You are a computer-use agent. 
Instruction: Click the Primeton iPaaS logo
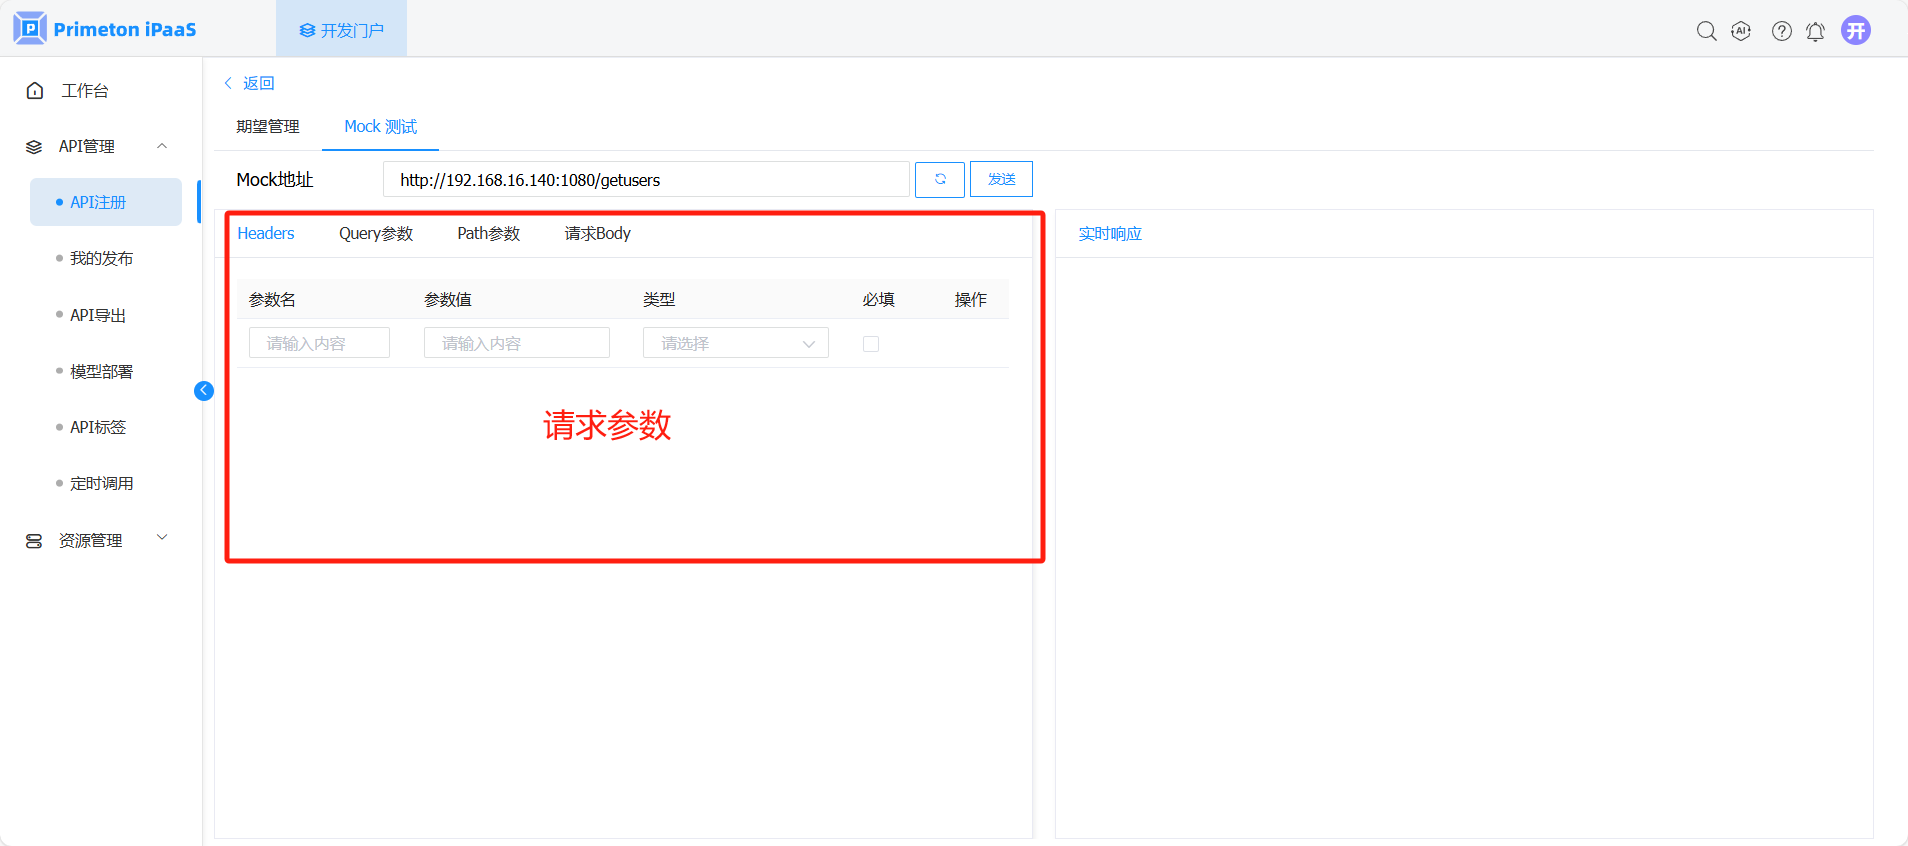coord(105,29)
